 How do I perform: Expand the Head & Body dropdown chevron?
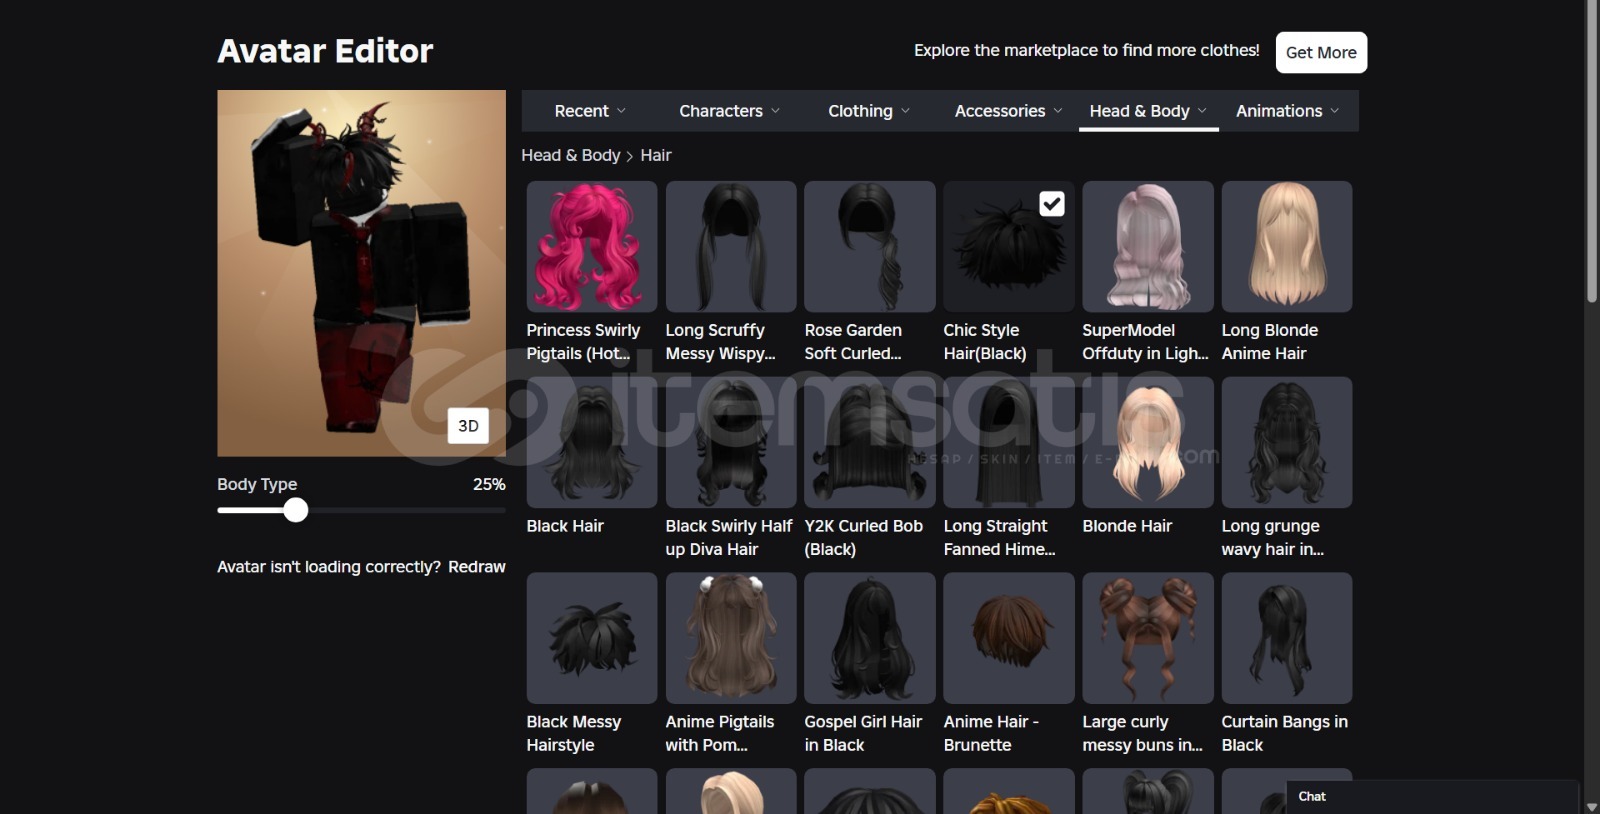pyautogui.click(x=1202, y=111)
